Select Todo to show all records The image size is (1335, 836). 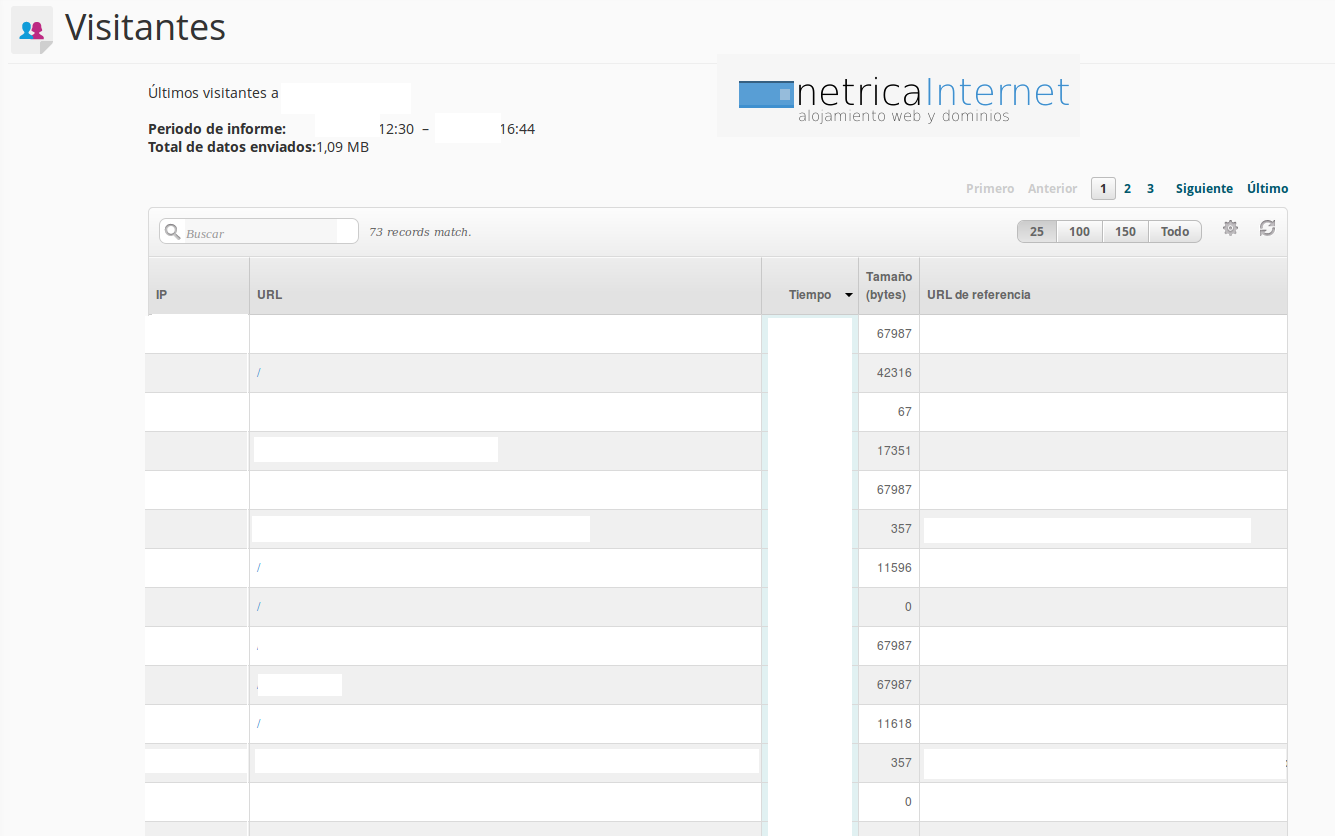pos(1175,232)
